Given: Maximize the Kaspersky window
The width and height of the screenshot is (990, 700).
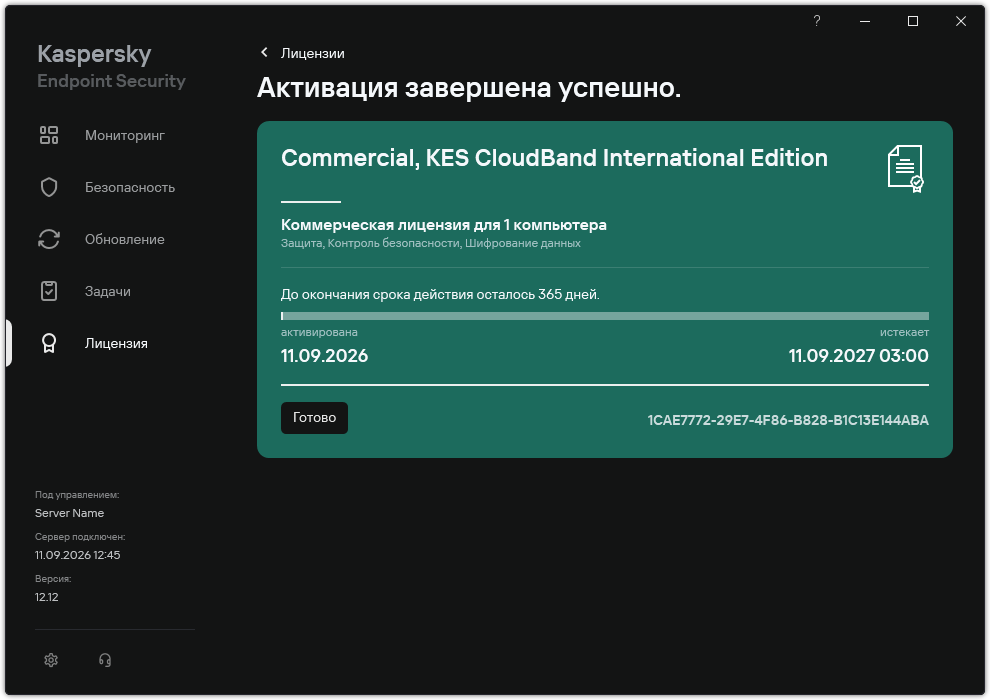Looking at the screenshot, I should [x=913, y=21].
